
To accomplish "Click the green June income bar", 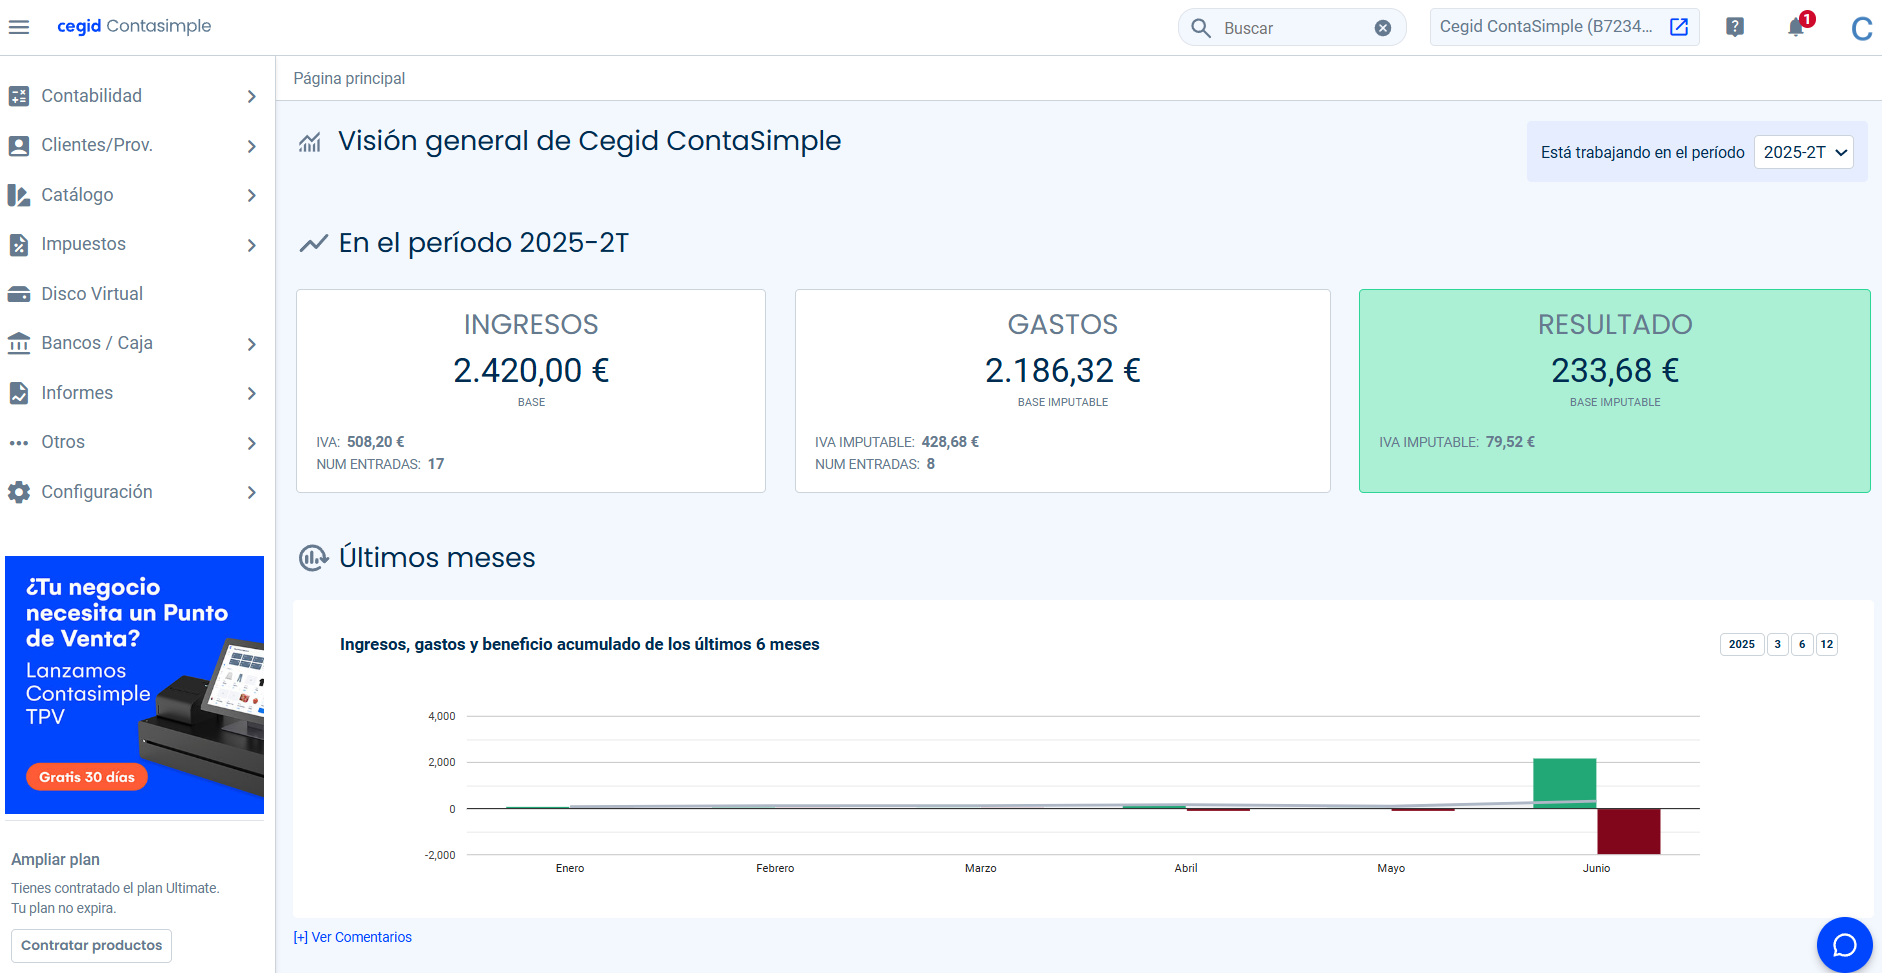I will (1565, 783).
